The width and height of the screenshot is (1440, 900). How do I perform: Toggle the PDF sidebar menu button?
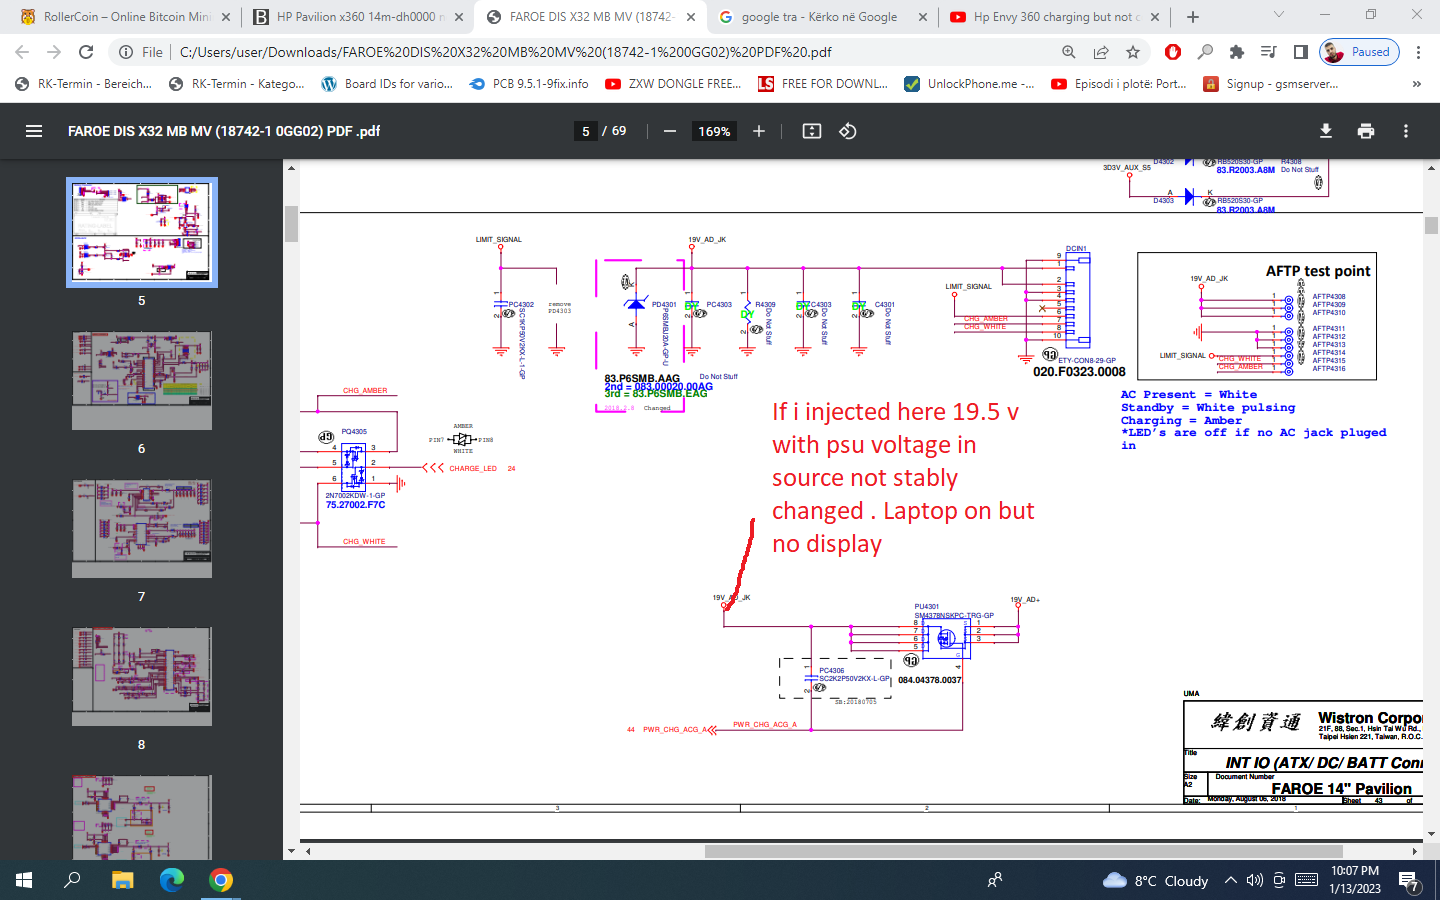tap(34, 131)
